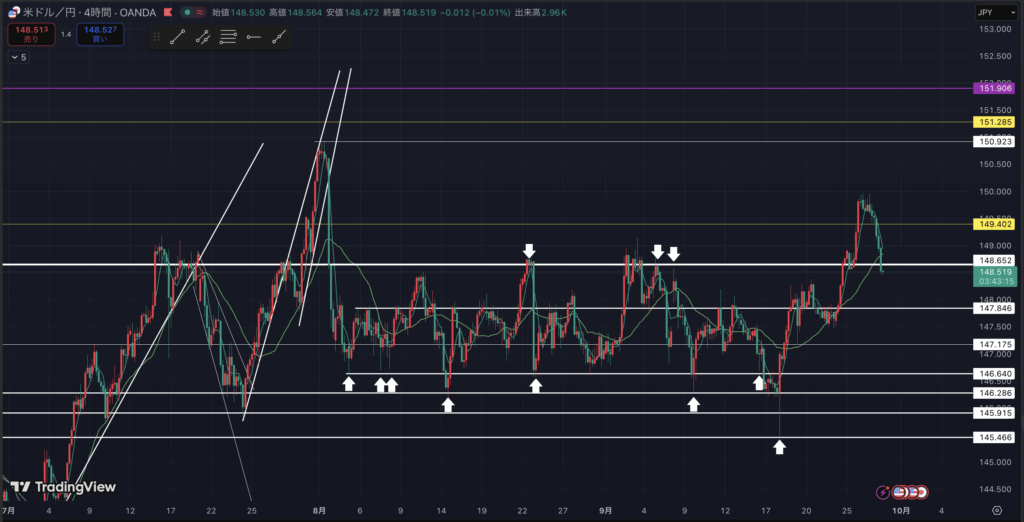The width and height of the screenshot is (1024, 522).
Task: Open chart settings gear at bottom right
Action: (x=996, y=509)
